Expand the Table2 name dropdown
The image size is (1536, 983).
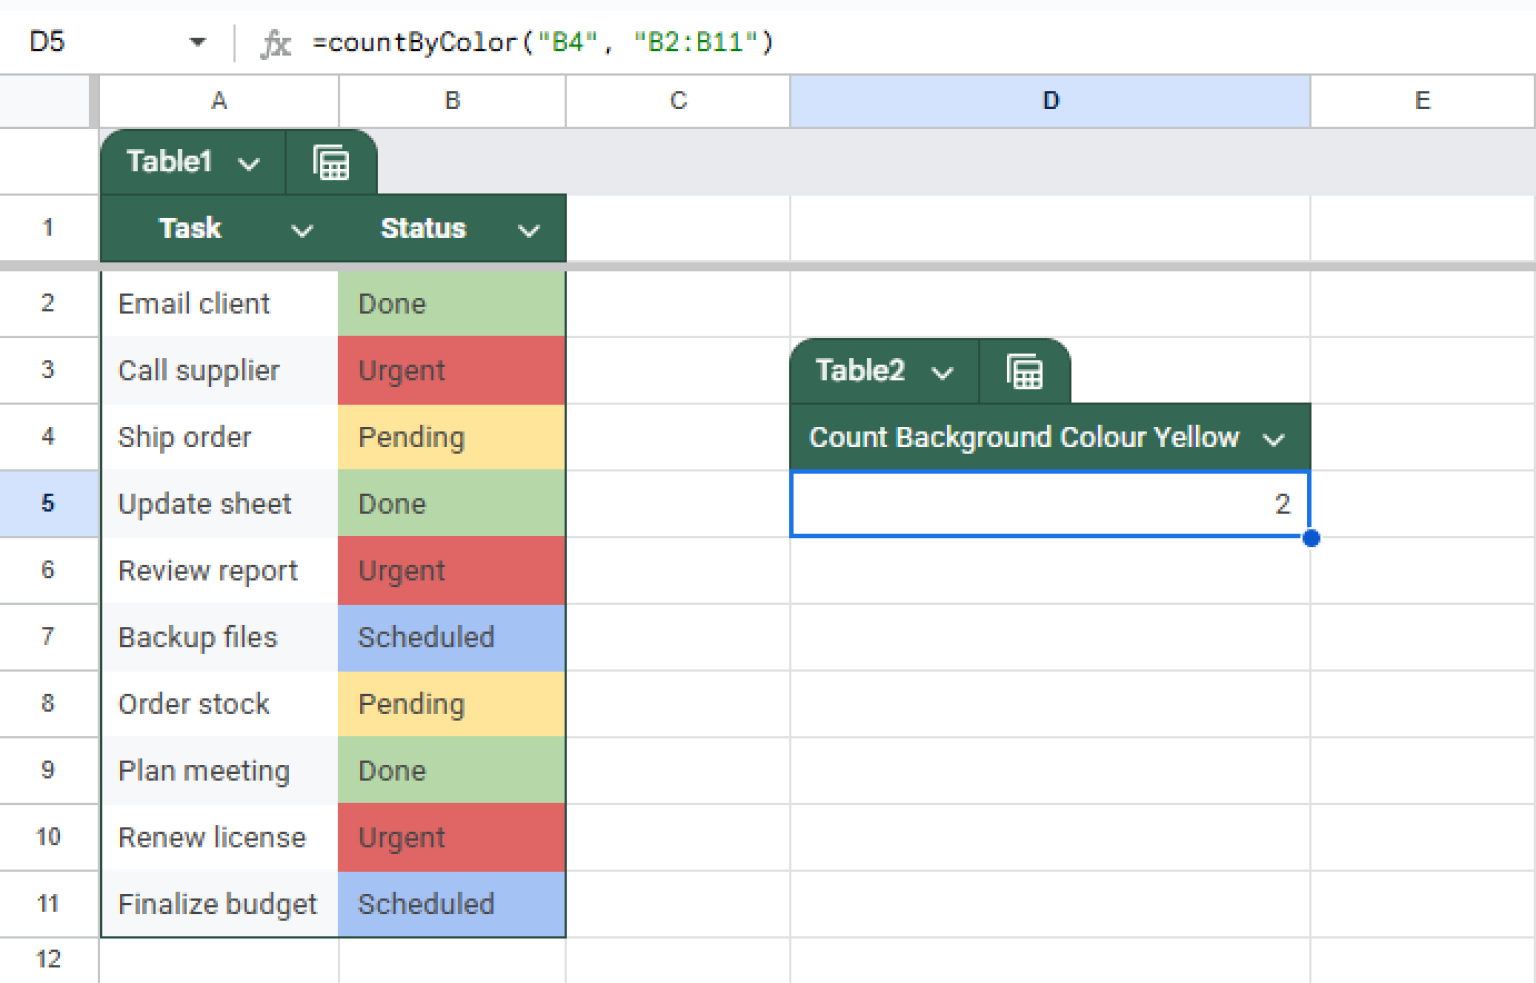click(941, 371)
